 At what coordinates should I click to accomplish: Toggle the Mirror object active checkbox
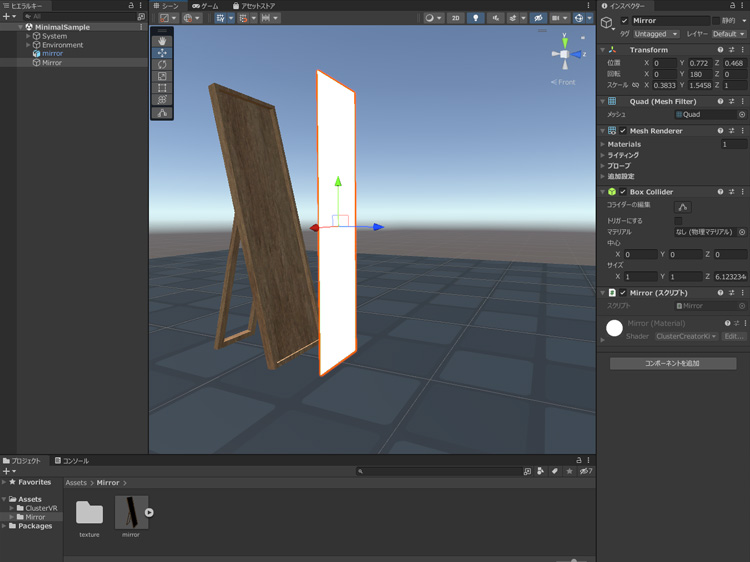[625, 21]
